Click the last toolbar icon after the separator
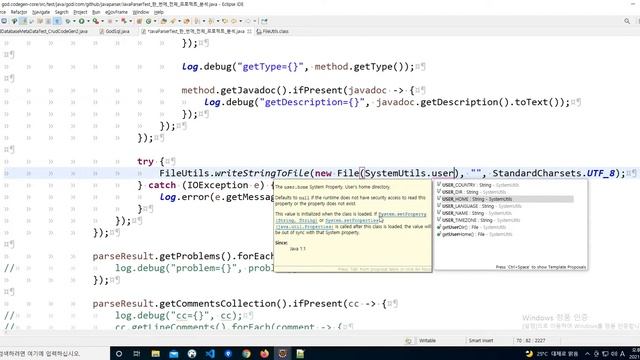Screen dimensions: 640x360 coord(264,21)
